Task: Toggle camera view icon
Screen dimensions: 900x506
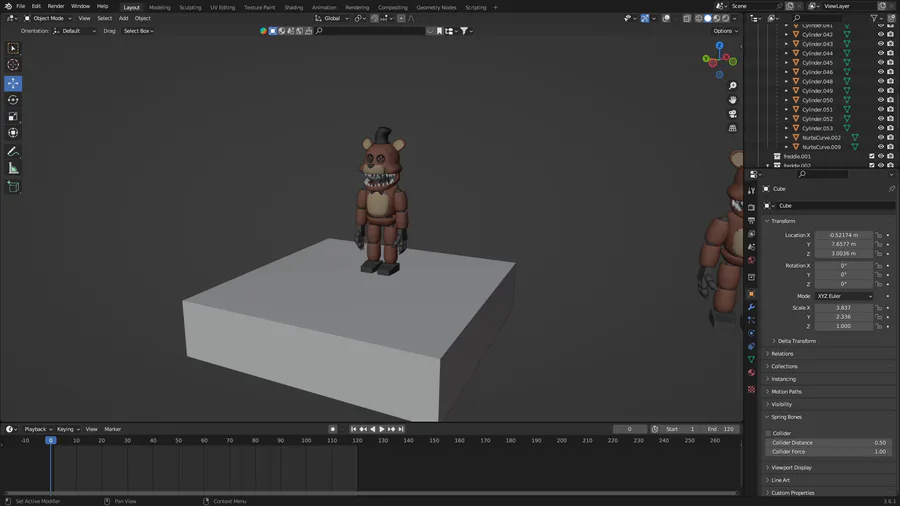Action: 732,114
